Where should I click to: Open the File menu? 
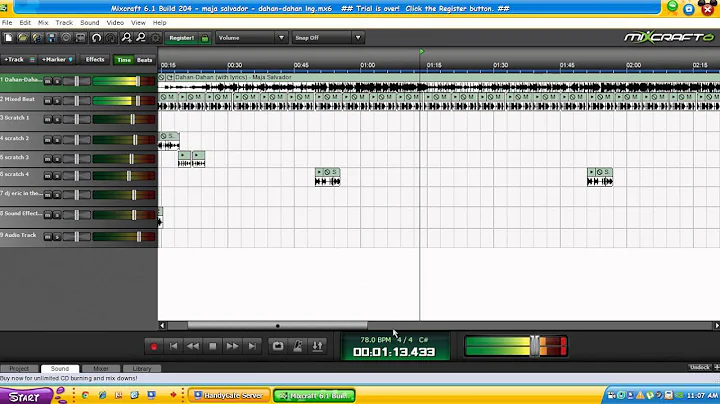point(7,22)
